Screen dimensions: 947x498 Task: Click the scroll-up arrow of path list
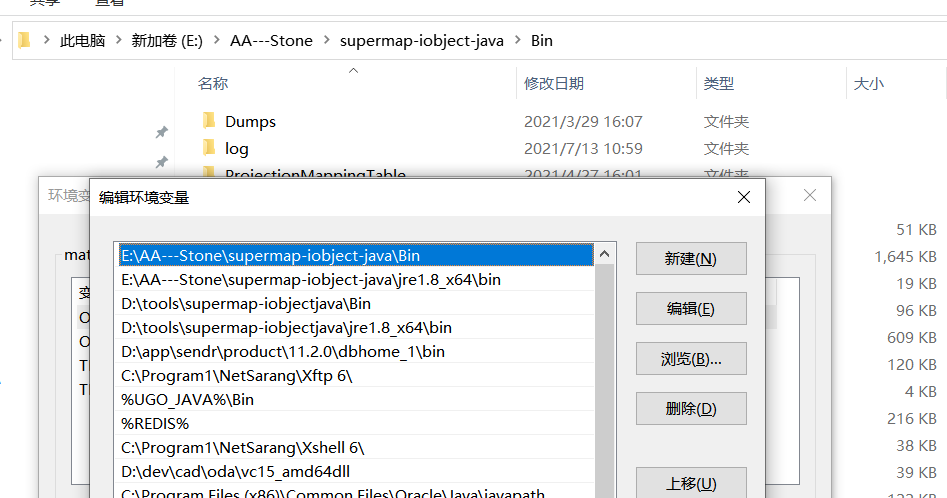605,255
